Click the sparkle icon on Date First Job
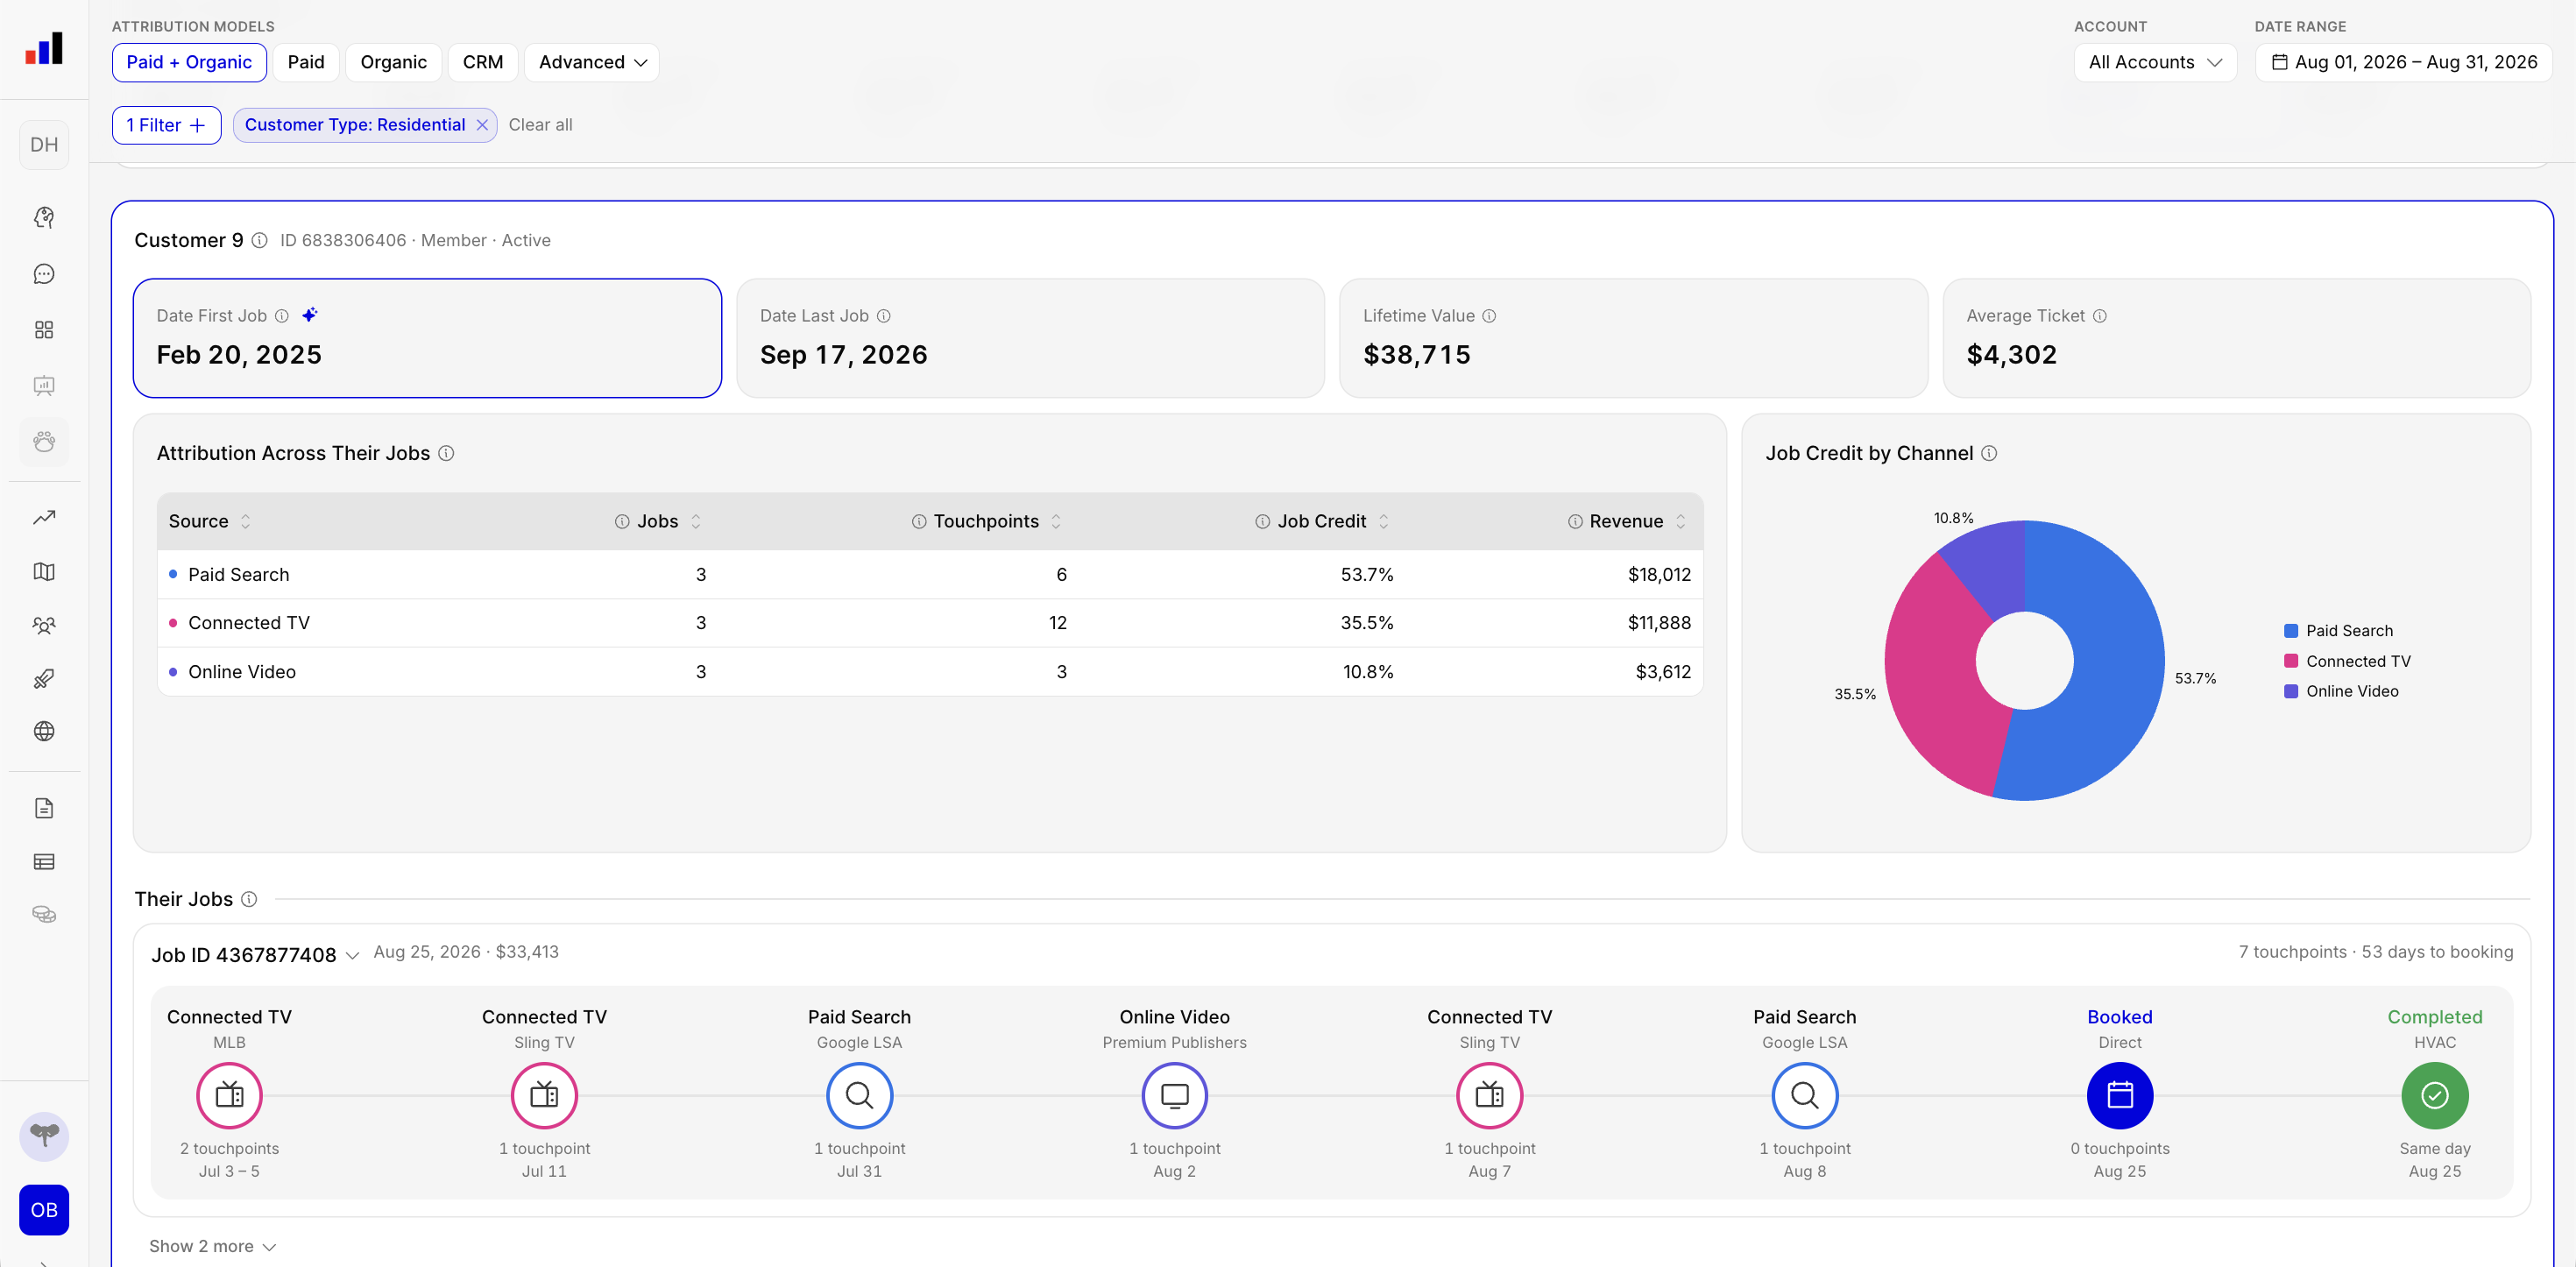Image resolution: width=2576 pixels, height=1267 pixels. [310, 315]
